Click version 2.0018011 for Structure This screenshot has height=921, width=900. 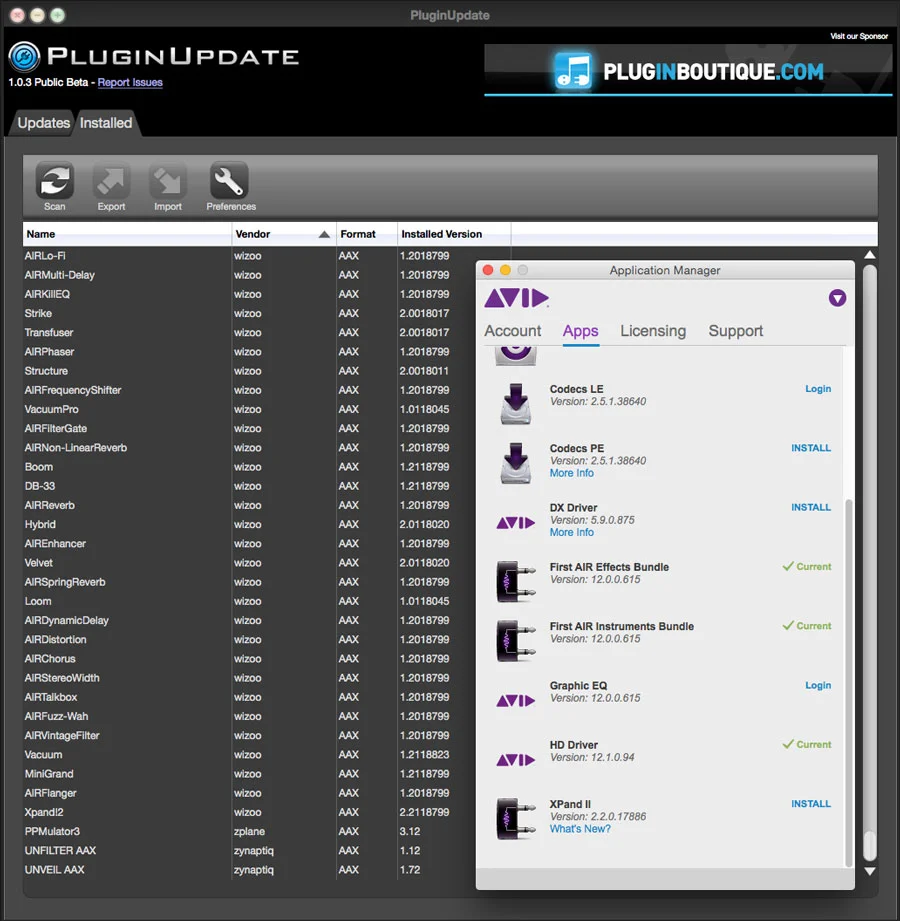coord(424,371)
